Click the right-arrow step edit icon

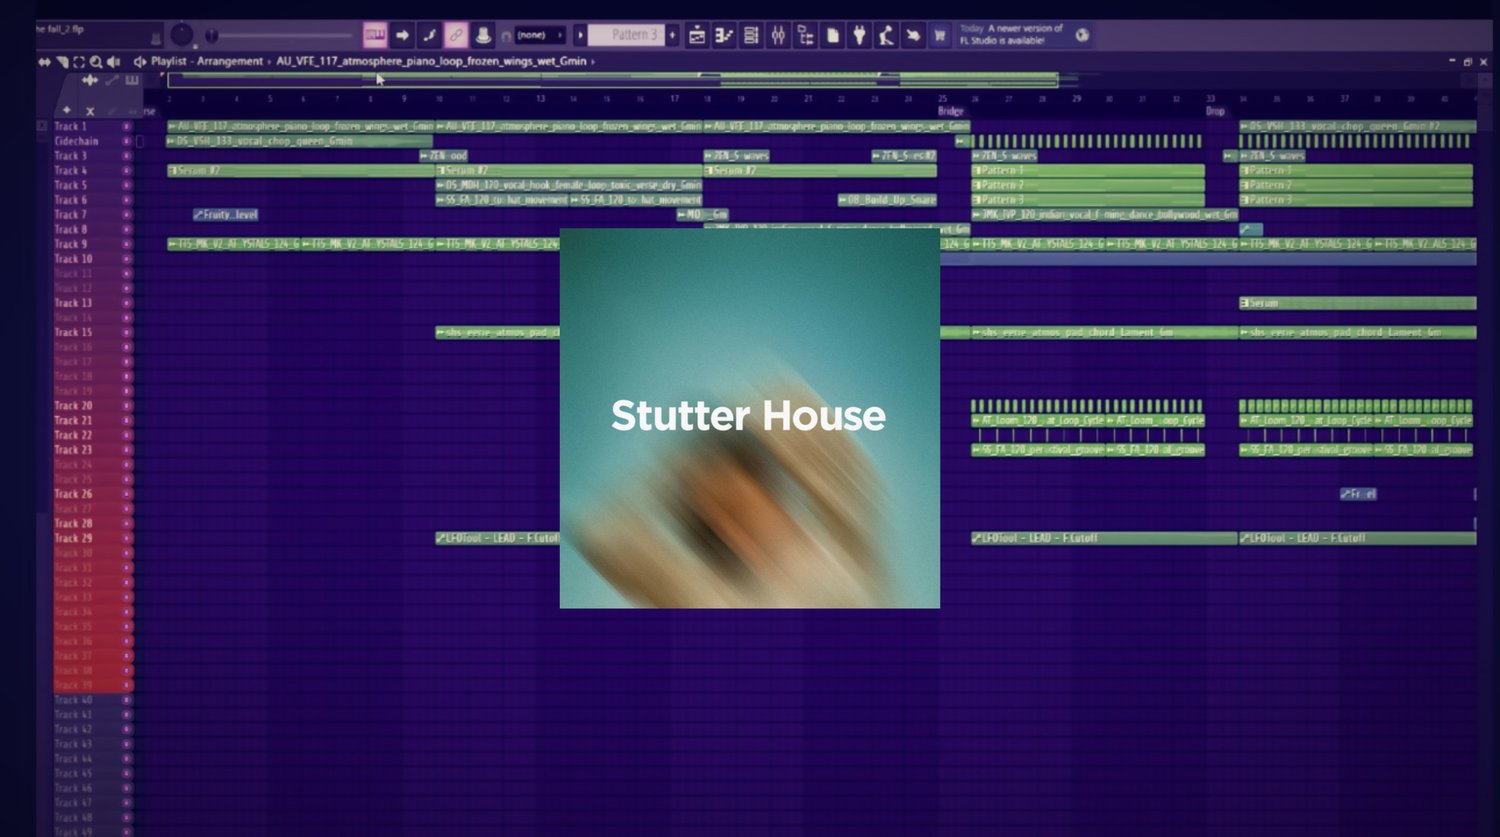[x=402, y=35]
